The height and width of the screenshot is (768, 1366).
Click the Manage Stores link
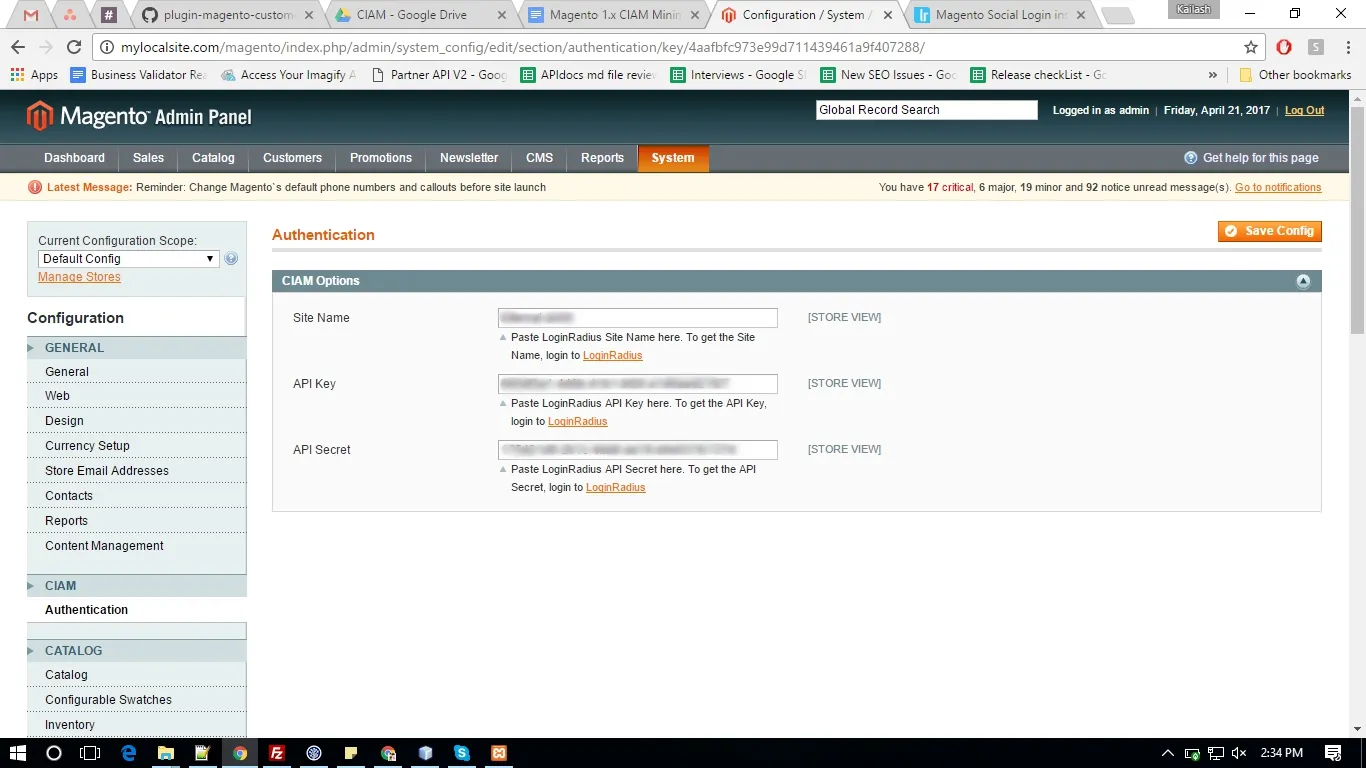[x=79, y=277]
